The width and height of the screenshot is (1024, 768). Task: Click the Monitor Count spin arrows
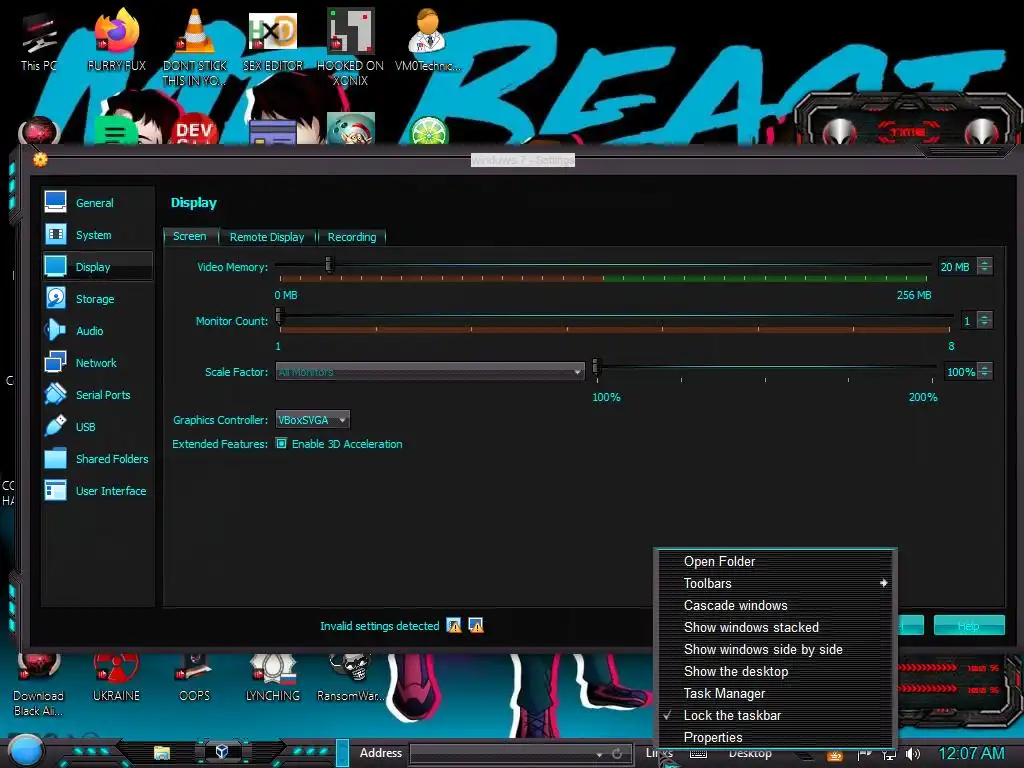click(985, 320)
